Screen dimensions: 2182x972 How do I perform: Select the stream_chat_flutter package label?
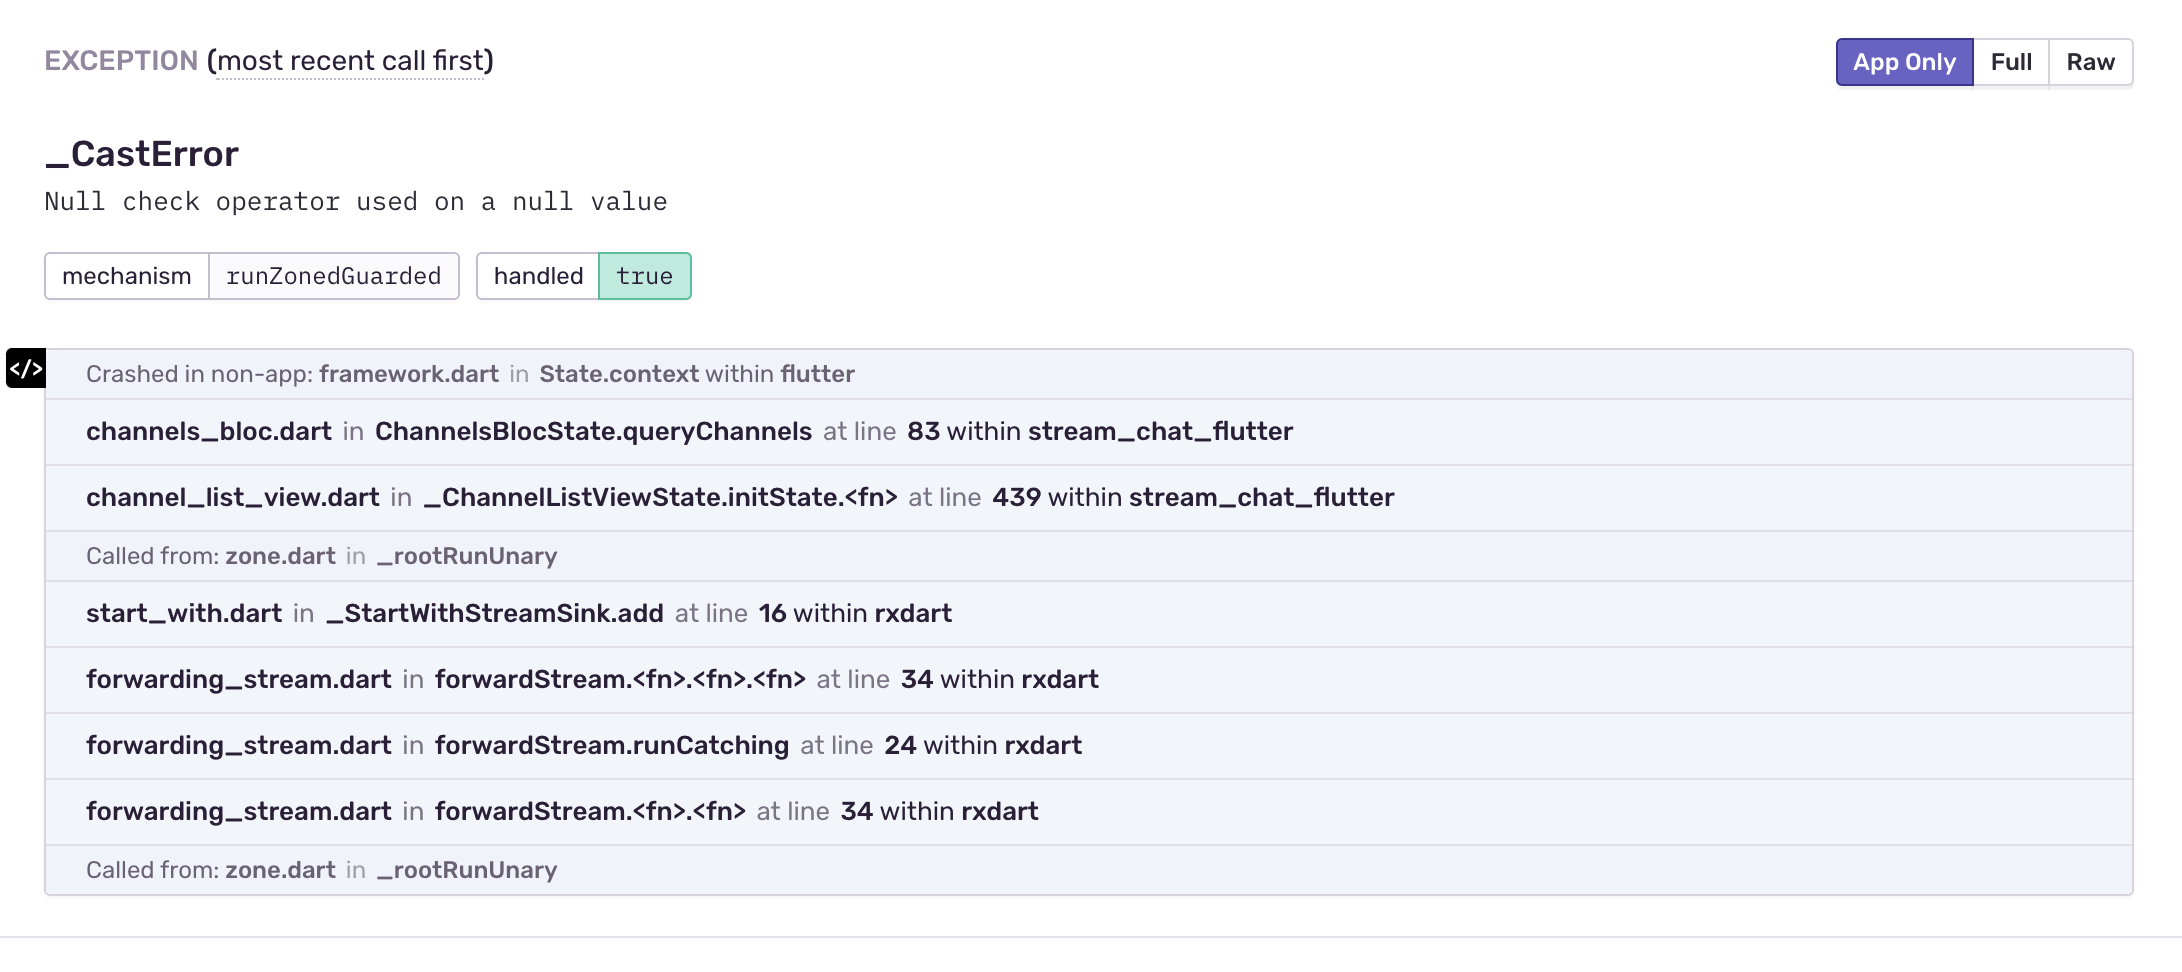pyautogui.click(x=1161, y=431)
